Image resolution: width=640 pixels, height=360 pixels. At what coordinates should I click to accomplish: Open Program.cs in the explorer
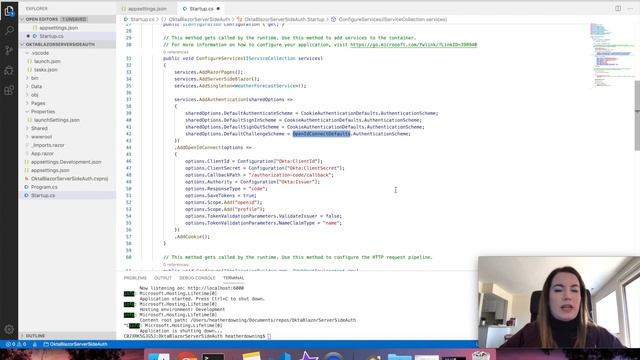point(44,187)
